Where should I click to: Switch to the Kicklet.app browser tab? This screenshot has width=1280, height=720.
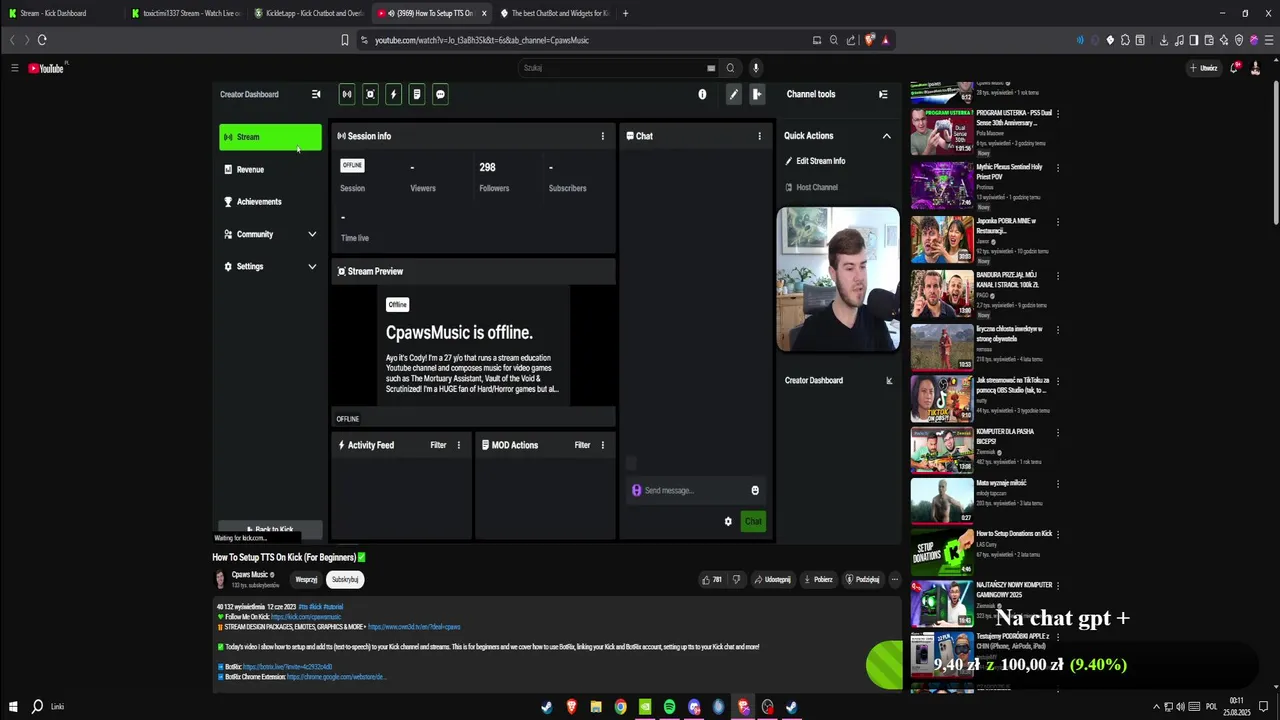(308, 13)
